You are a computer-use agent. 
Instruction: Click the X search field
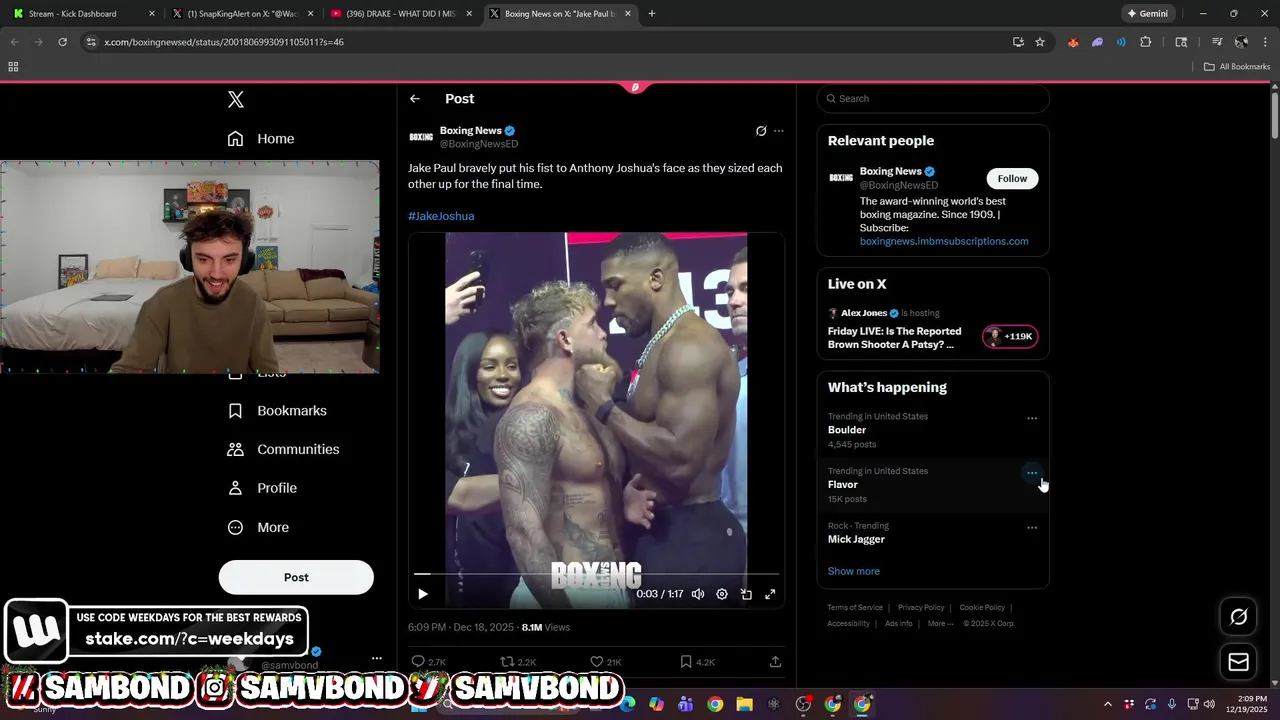point(933,99)
